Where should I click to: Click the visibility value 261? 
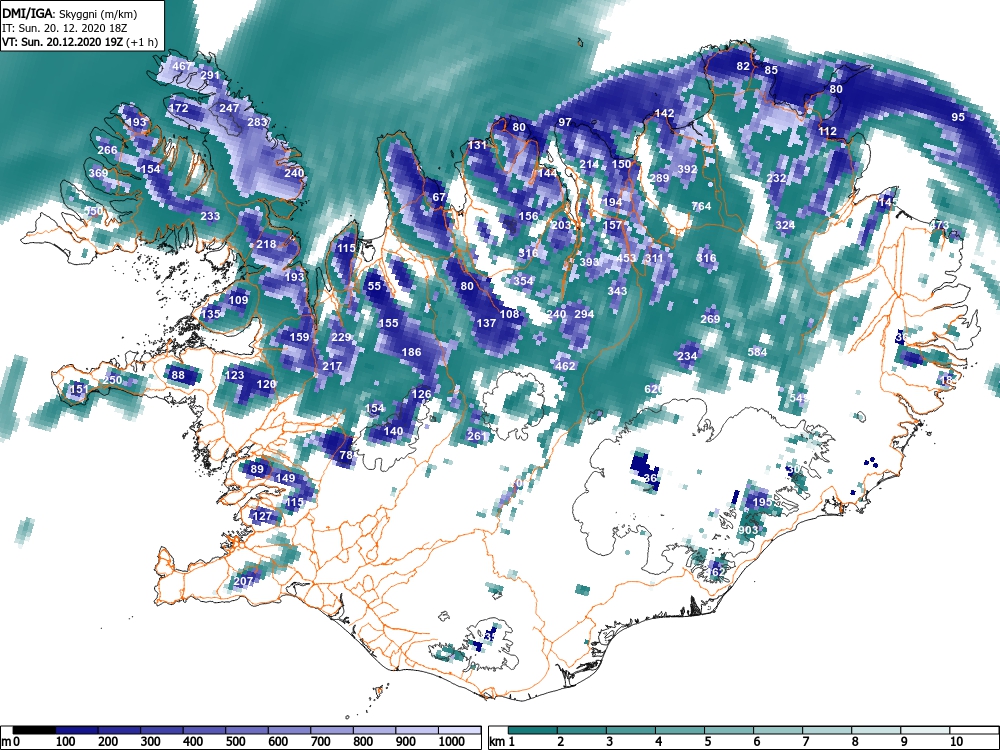click(477, 436)
